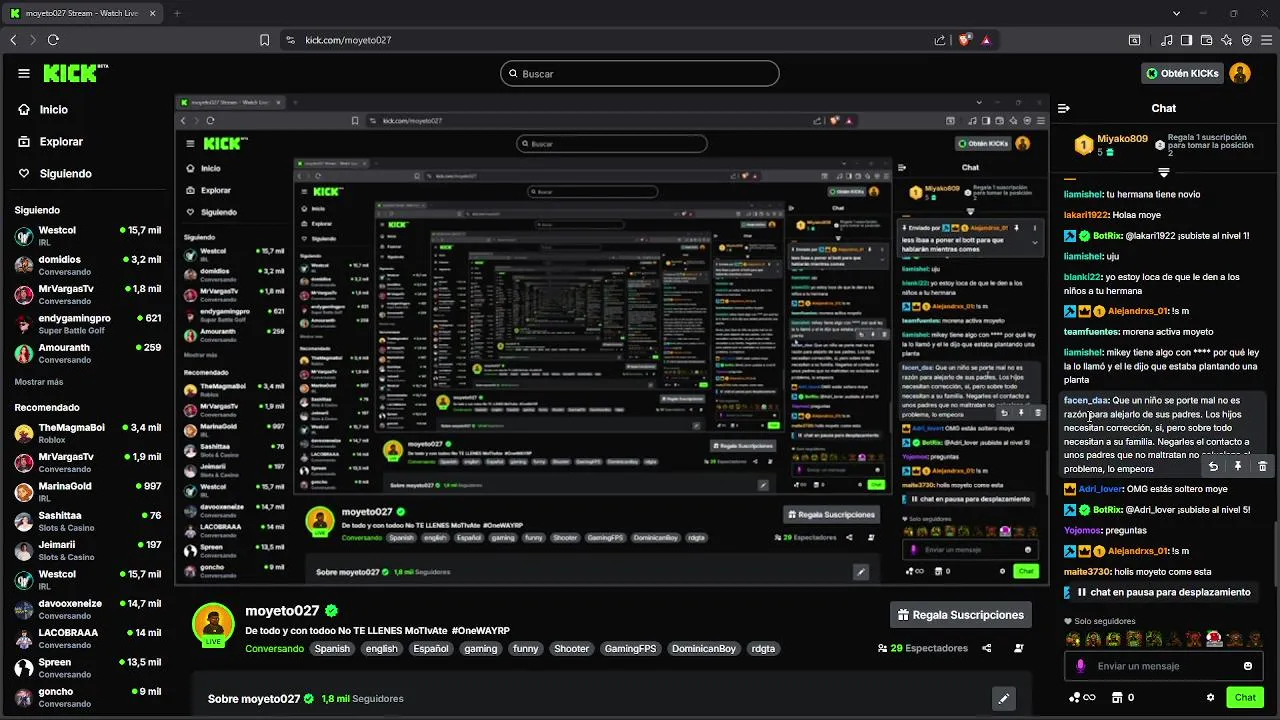
Task: Click the Regala Suscripciones button
Action: [x=960, y=615]
